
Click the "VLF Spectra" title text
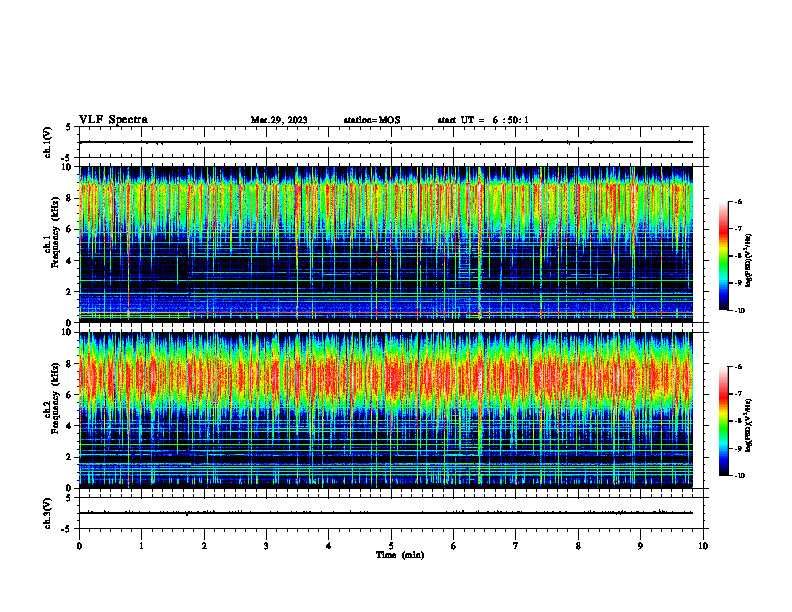coord(113,120)
